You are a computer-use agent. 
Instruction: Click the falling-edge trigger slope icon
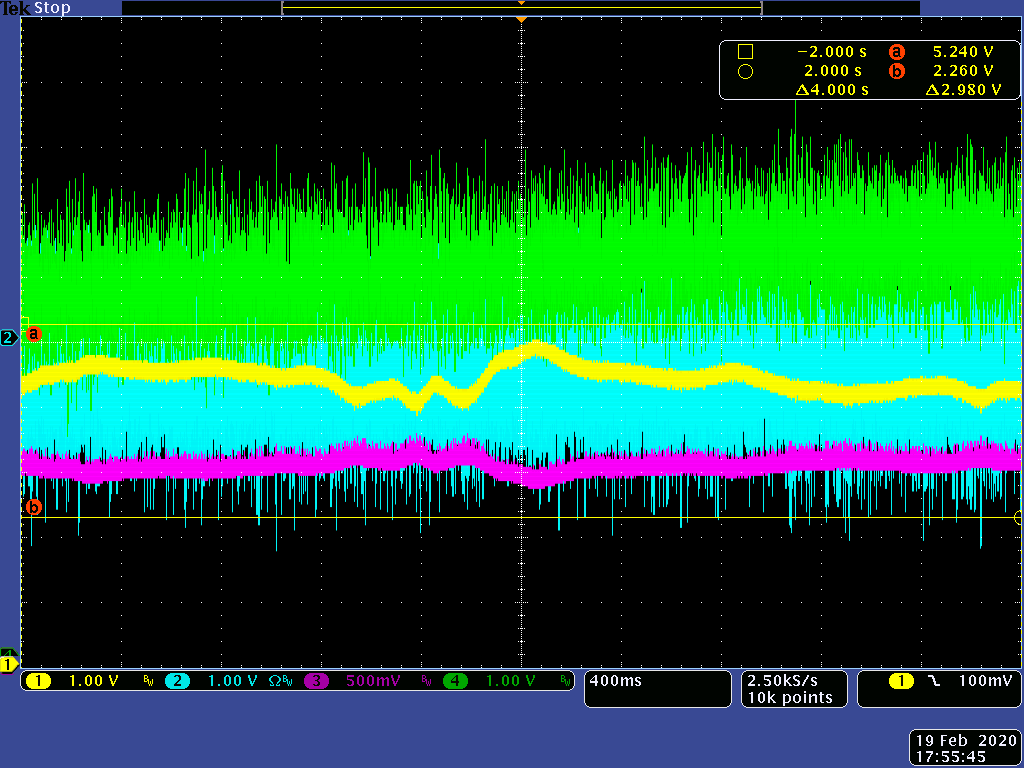(932, 681)
